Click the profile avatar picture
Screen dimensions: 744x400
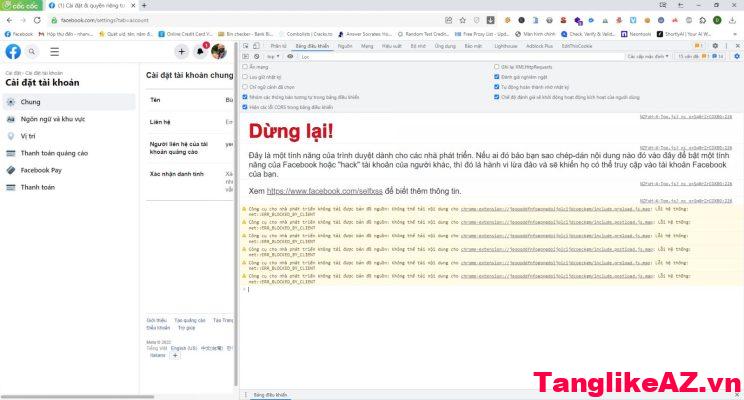[x=218, y=52]
